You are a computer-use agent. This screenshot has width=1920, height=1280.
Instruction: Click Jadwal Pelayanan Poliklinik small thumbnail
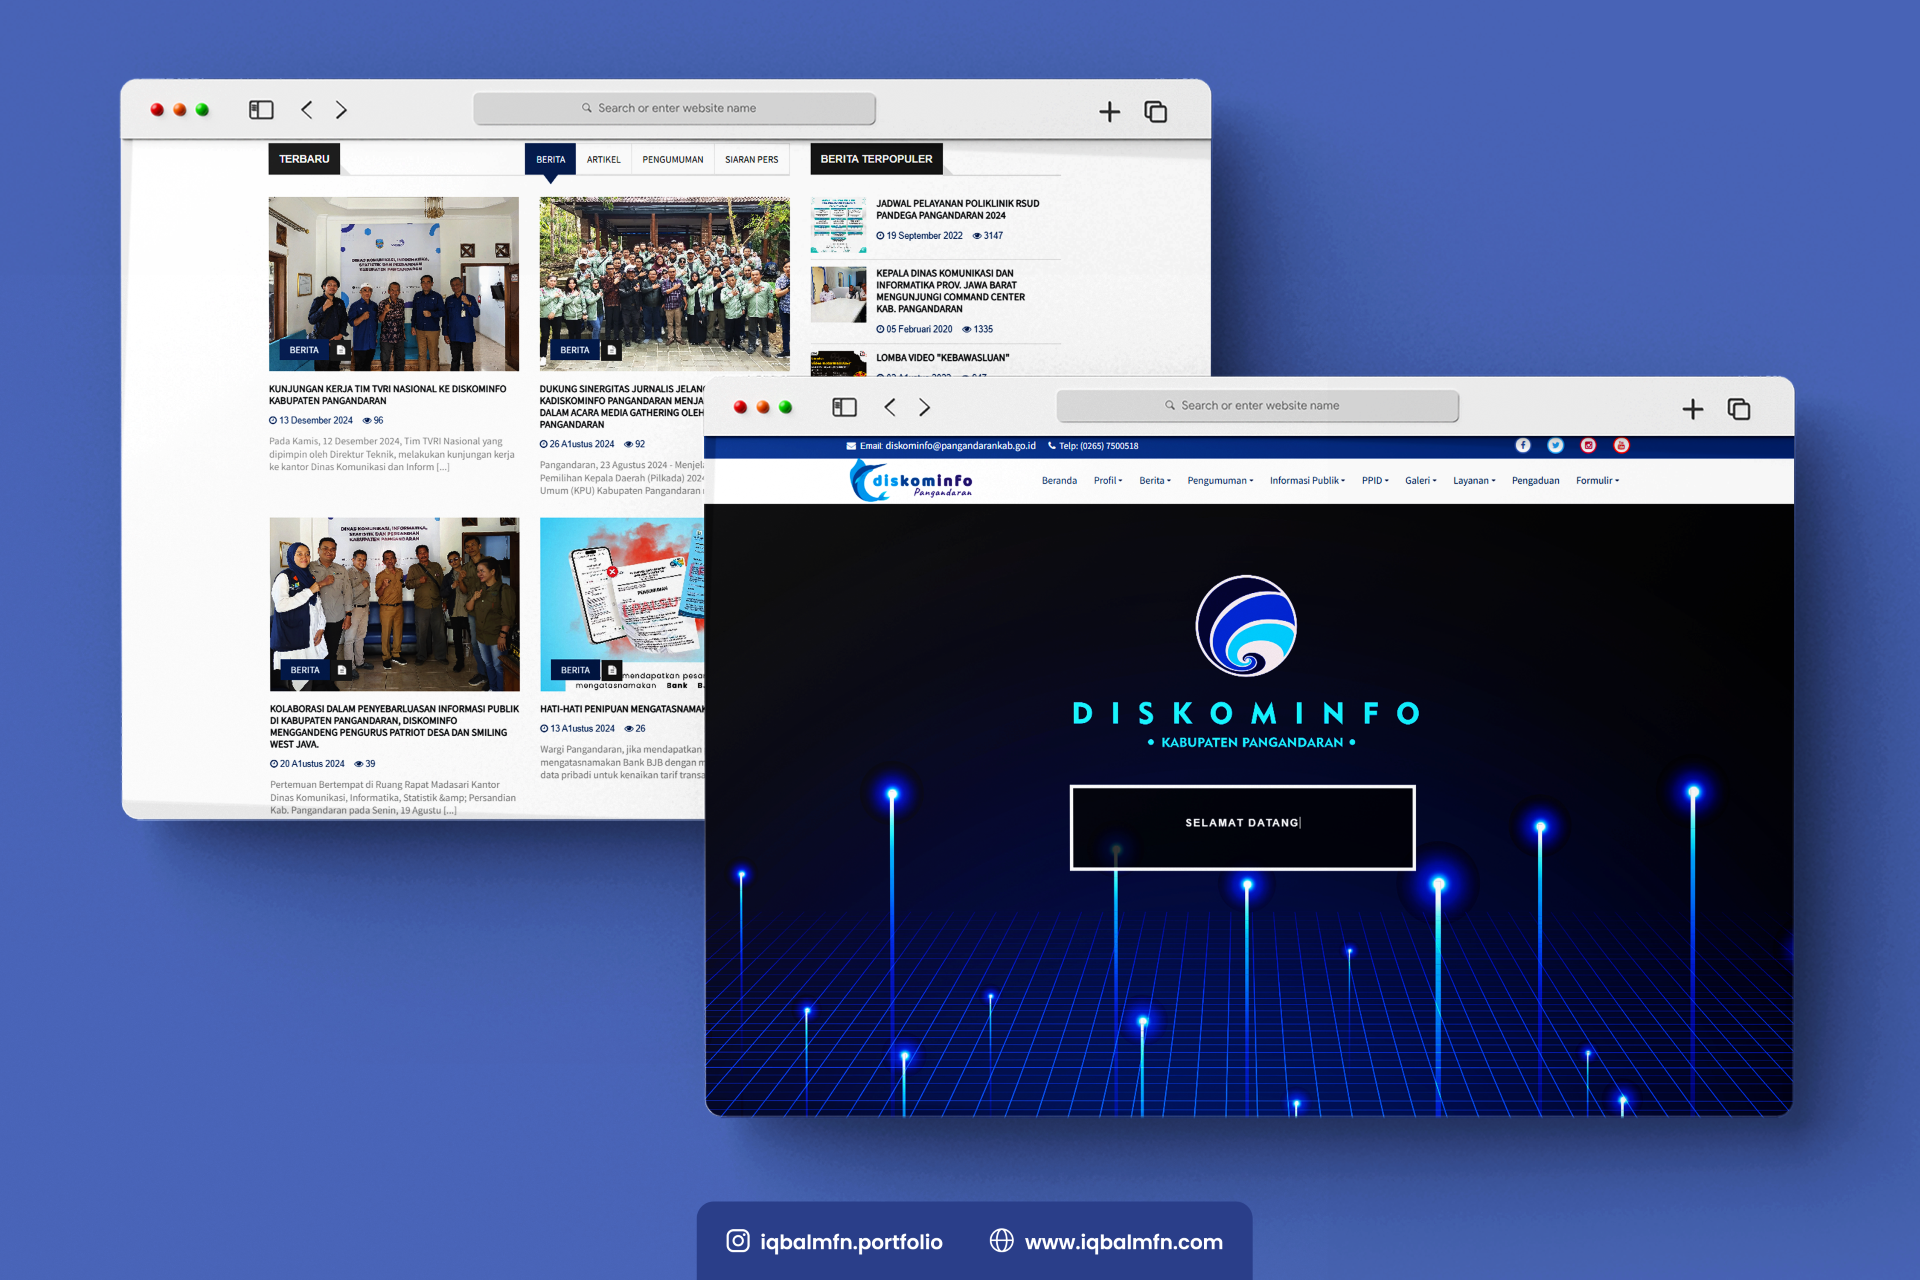pyautogui.click(x=838, y=224)
